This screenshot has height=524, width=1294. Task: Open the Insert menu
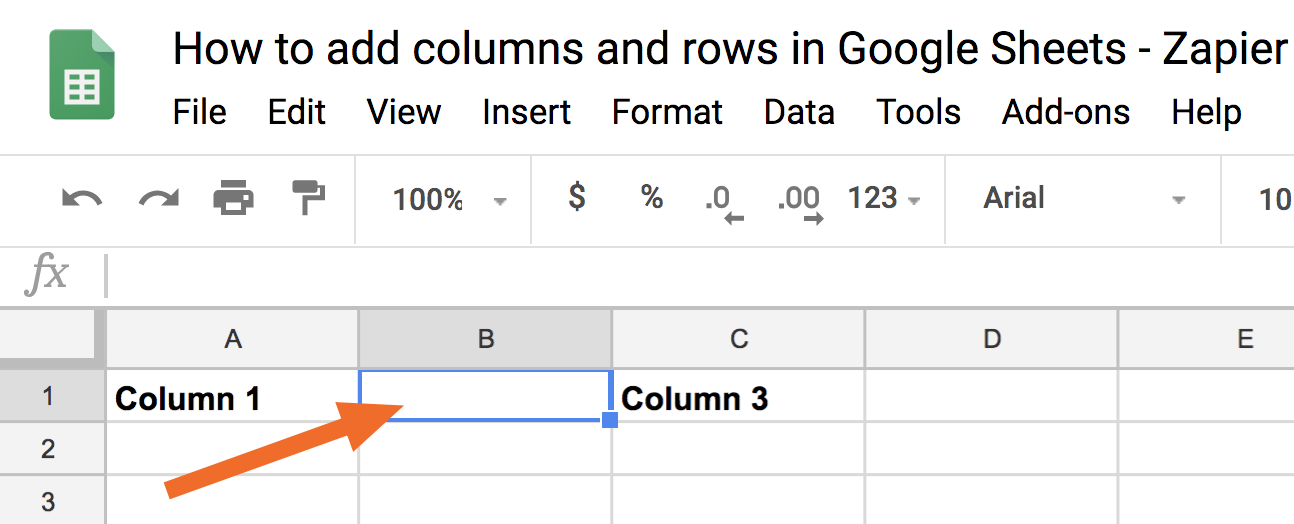[527, 112]
